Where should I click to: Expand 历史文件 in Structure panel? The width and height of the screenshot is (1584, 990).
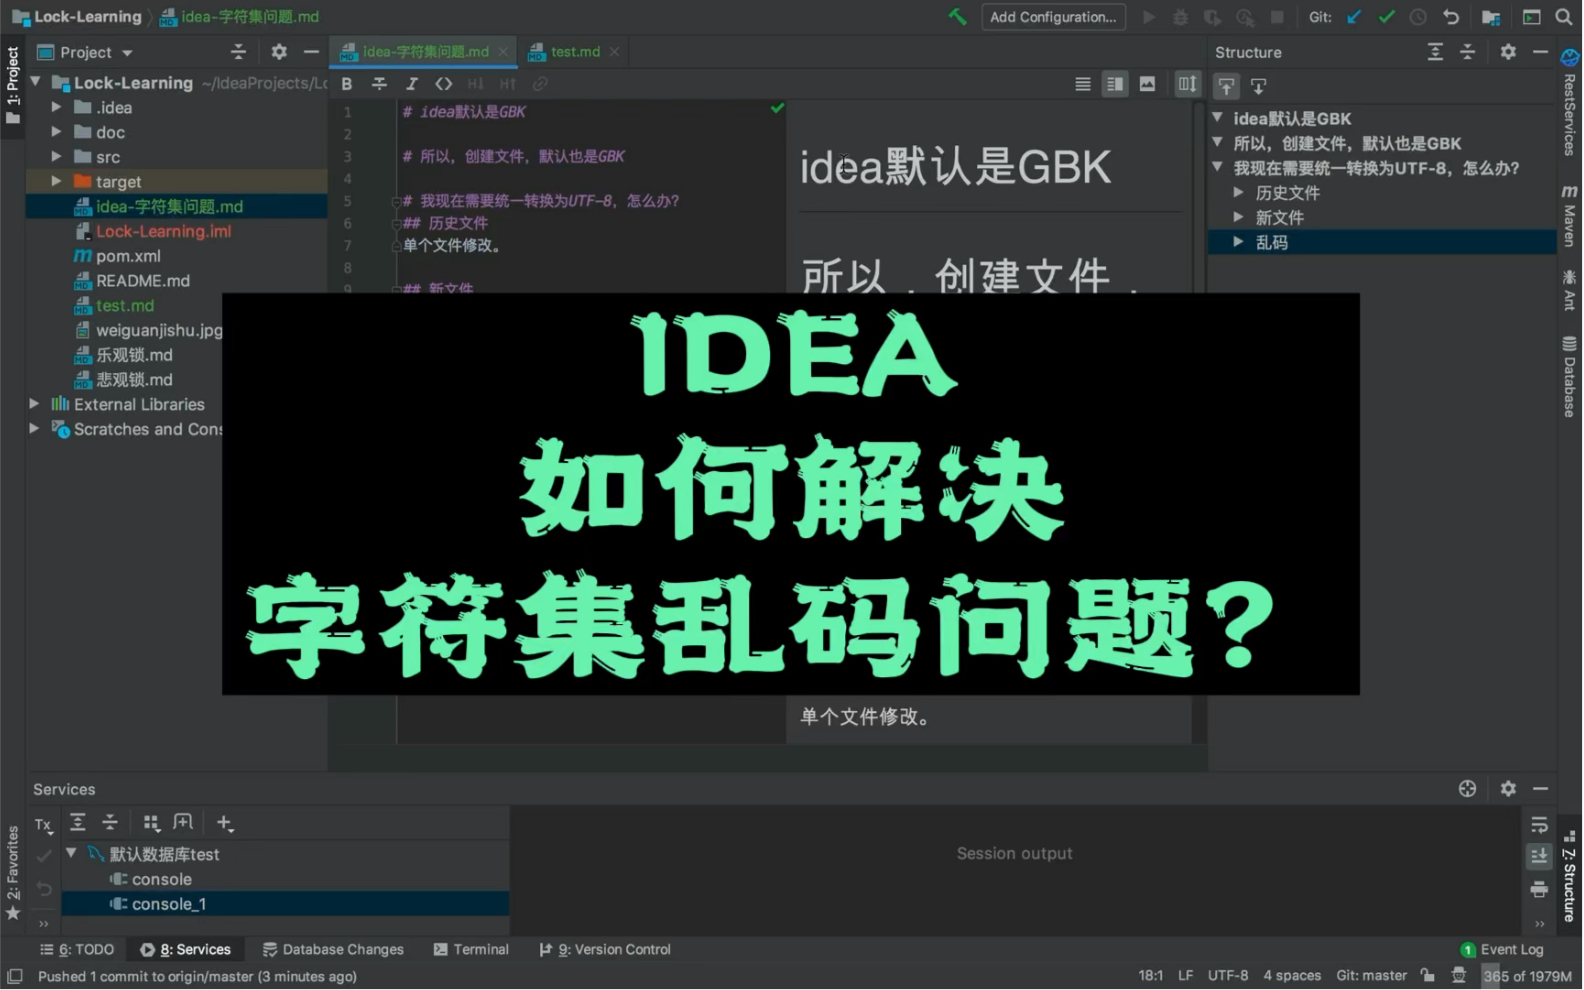(x=1238, y=192)
